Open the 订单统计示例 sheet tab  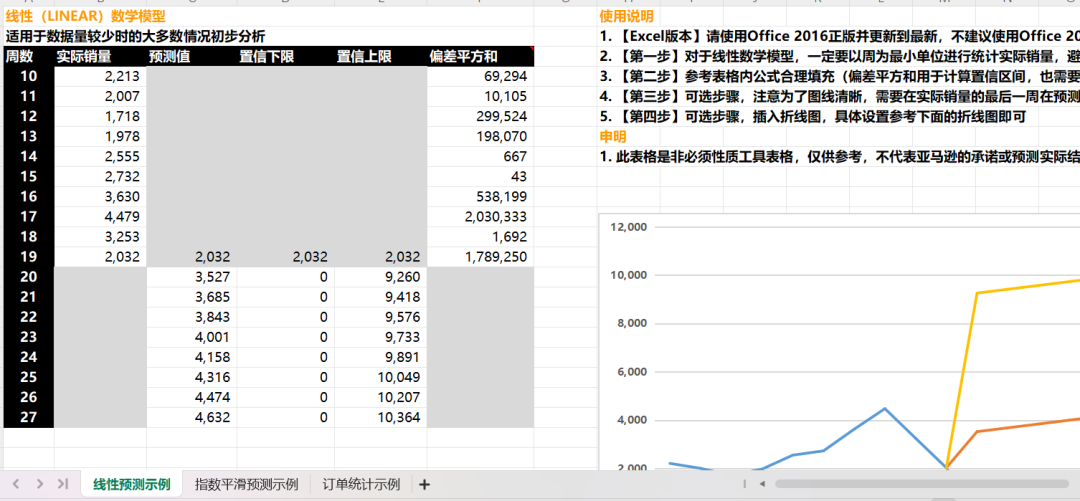tap(361, 484)
